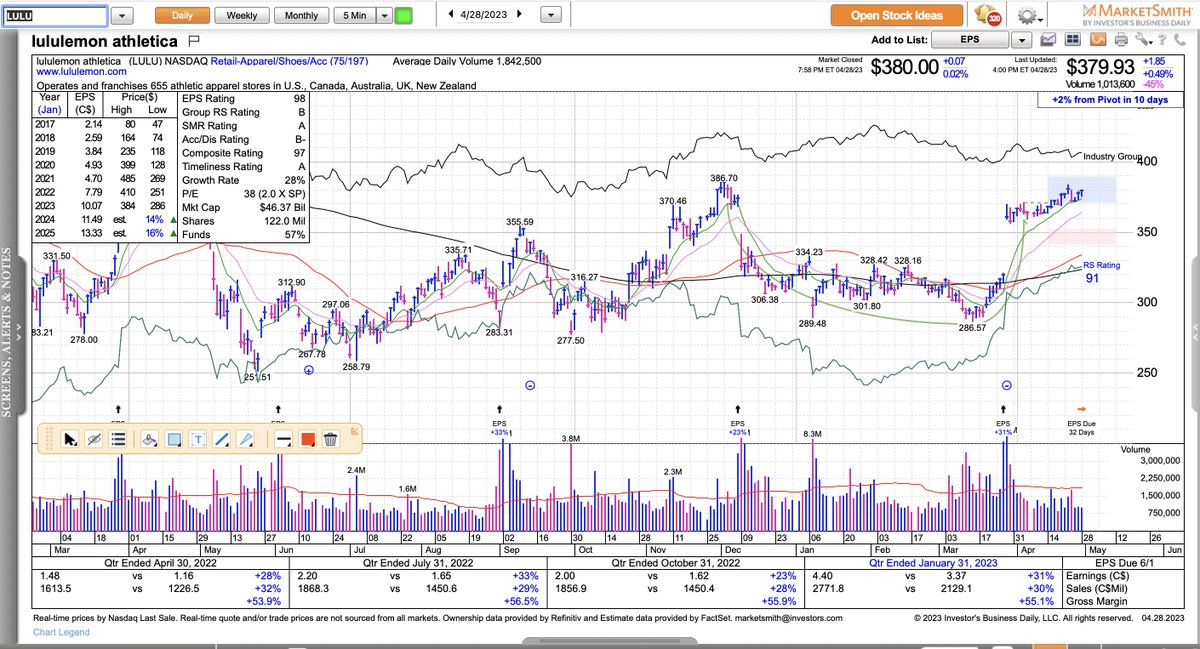Viewport: 1200px width, 649px height.
Task: Click the Composite Rating 97 row
Action: (x=243, y=154)
